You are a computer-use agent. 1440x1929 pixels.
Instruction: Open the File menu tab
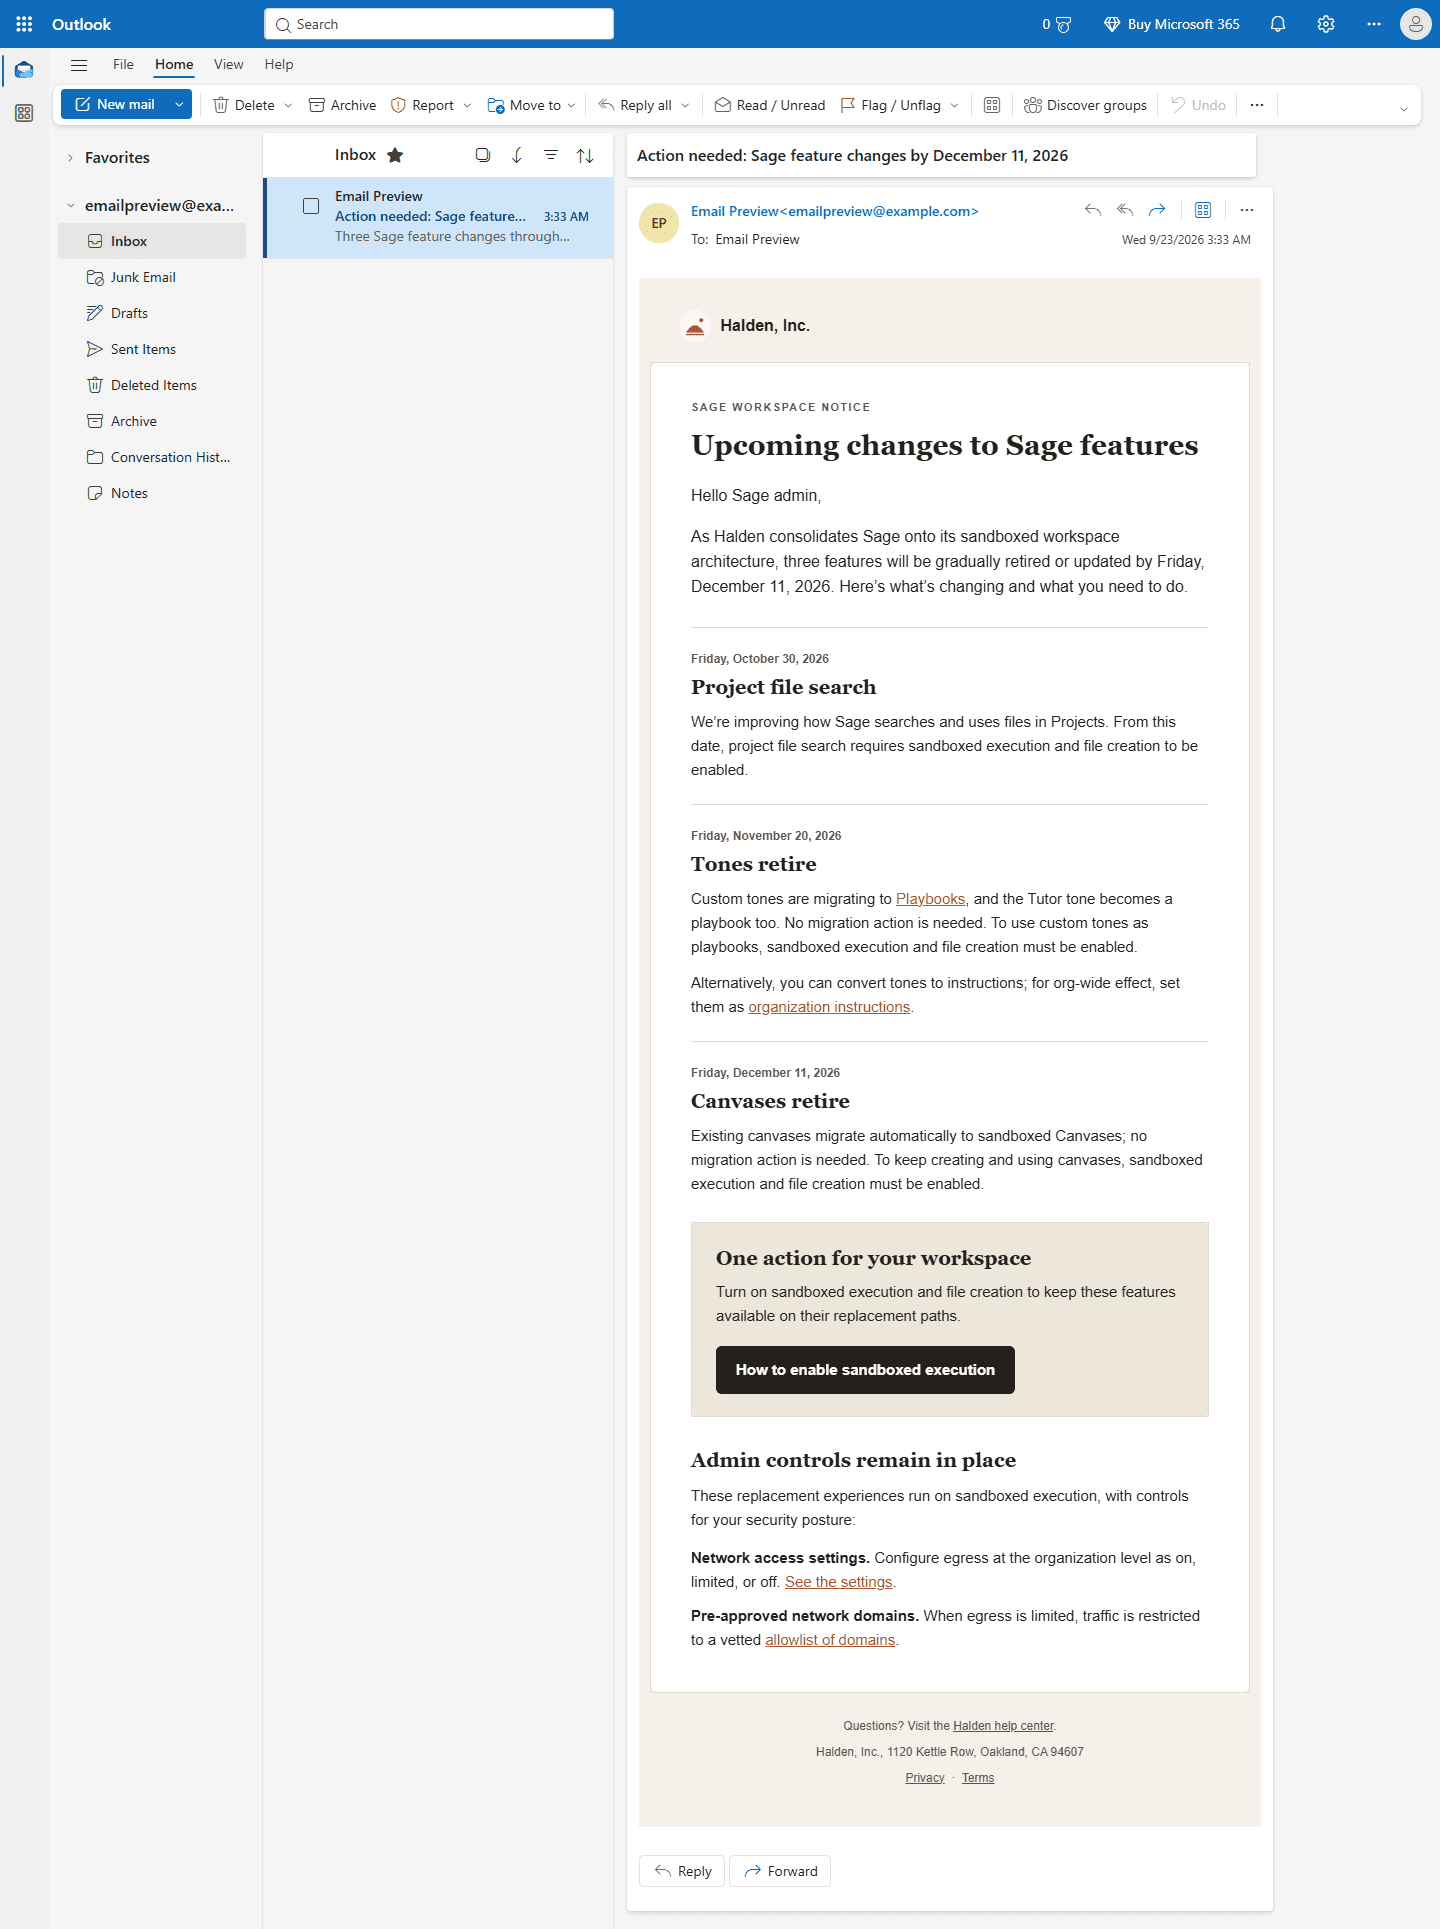123,65
